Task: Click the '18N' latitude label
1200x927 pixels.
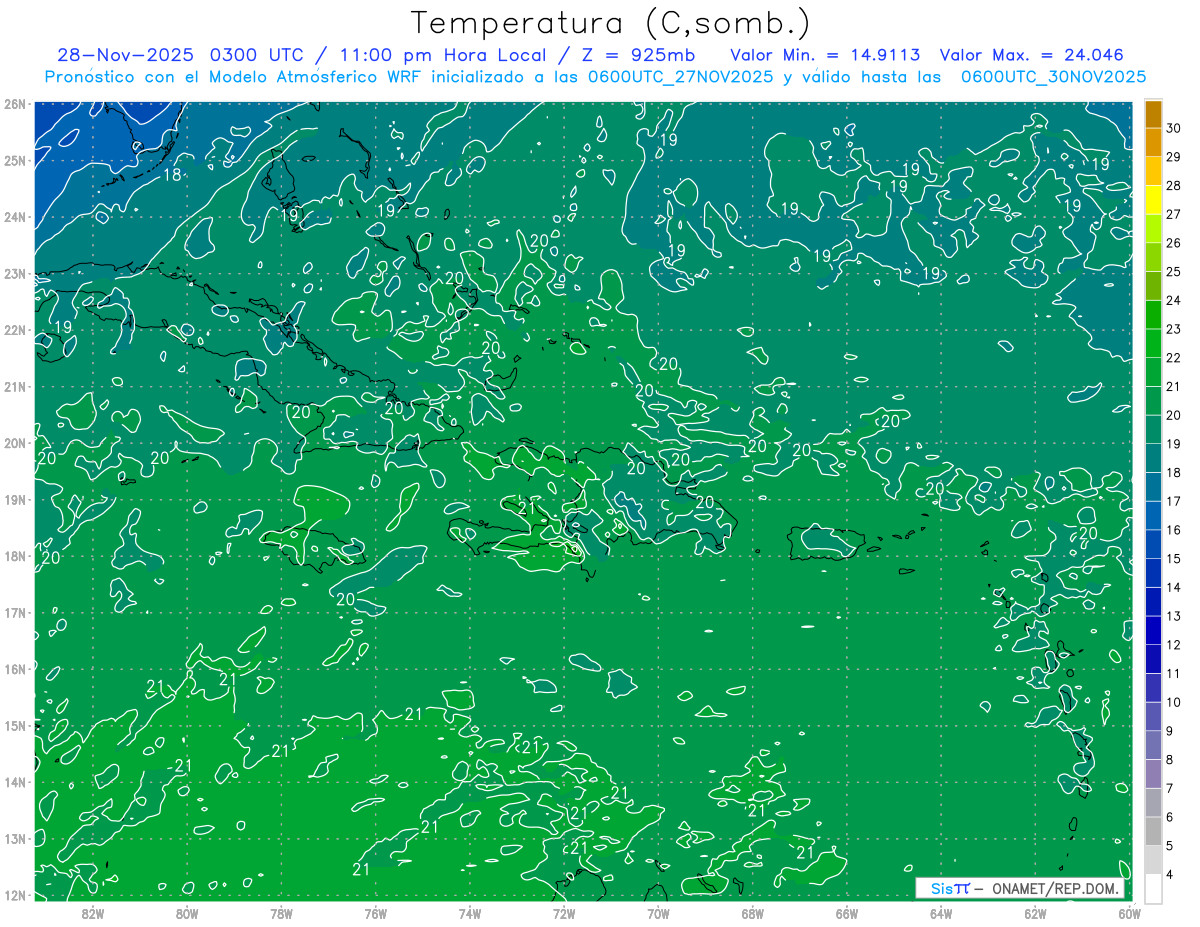Action: 14,556
